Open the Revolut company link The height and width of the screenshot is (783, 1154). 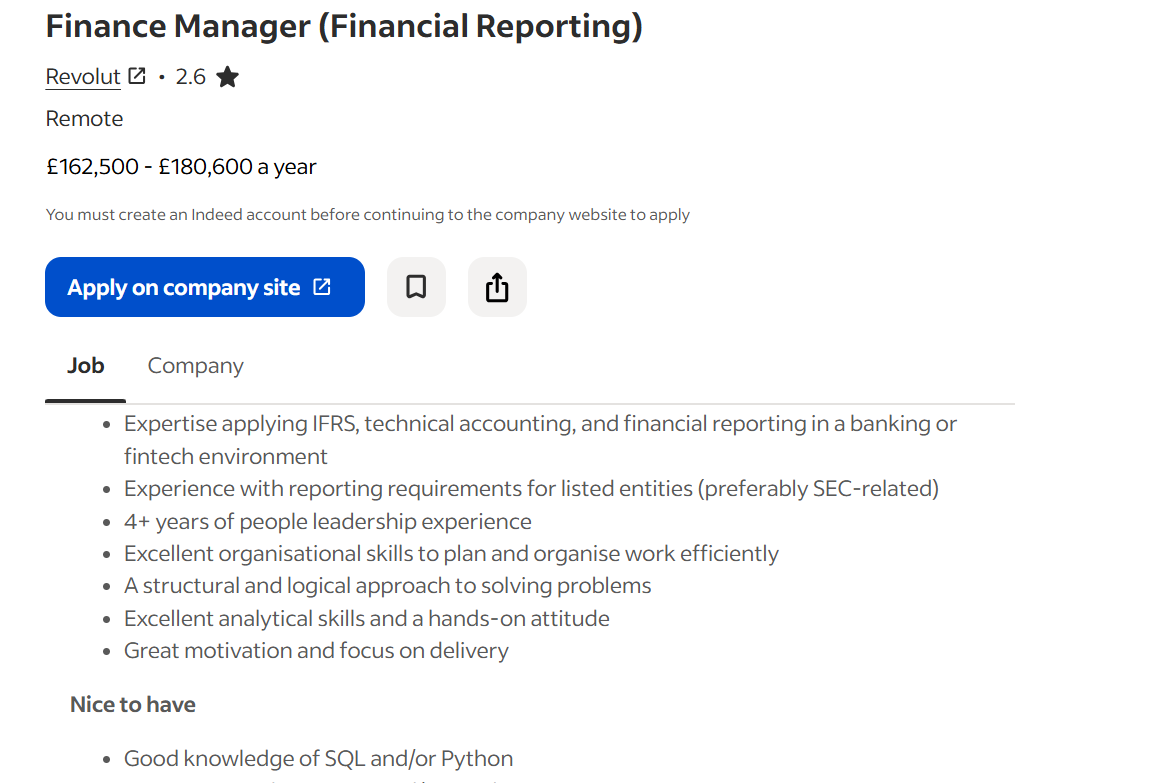[83, 77]
